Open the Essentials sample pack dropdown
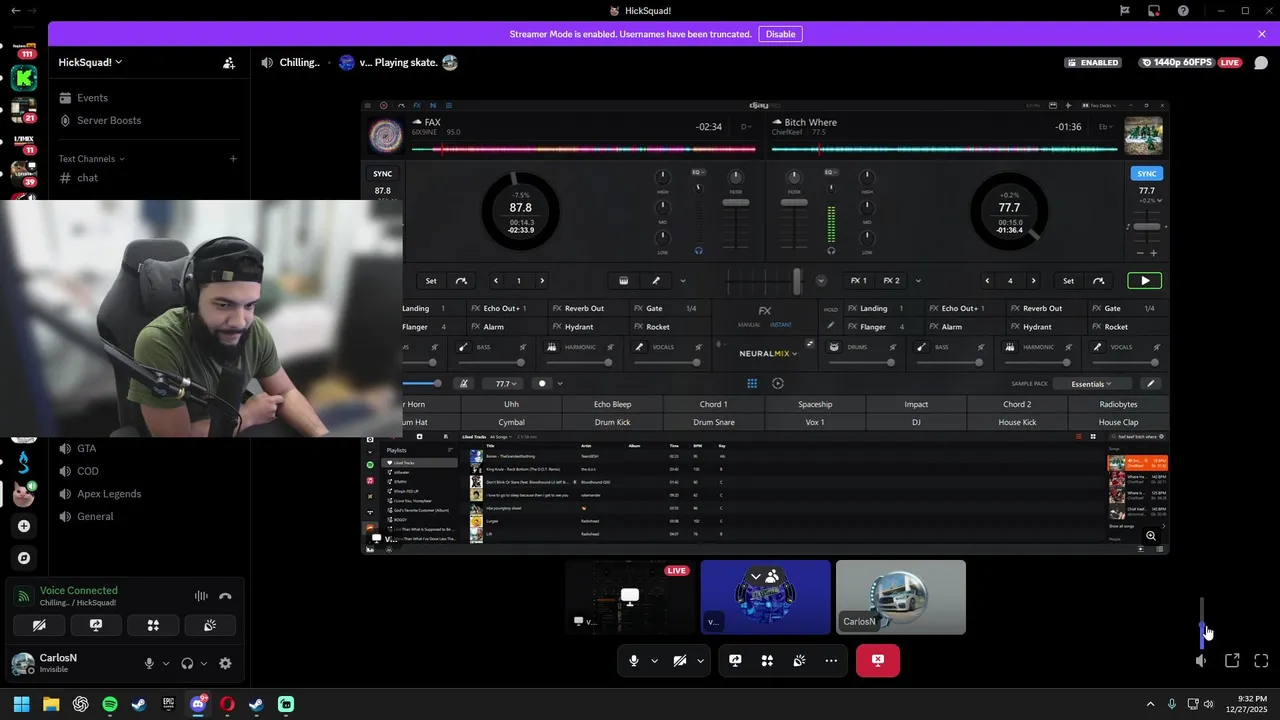Image resolution: width=1280 pixels, height=720 pixels. 1091,384
